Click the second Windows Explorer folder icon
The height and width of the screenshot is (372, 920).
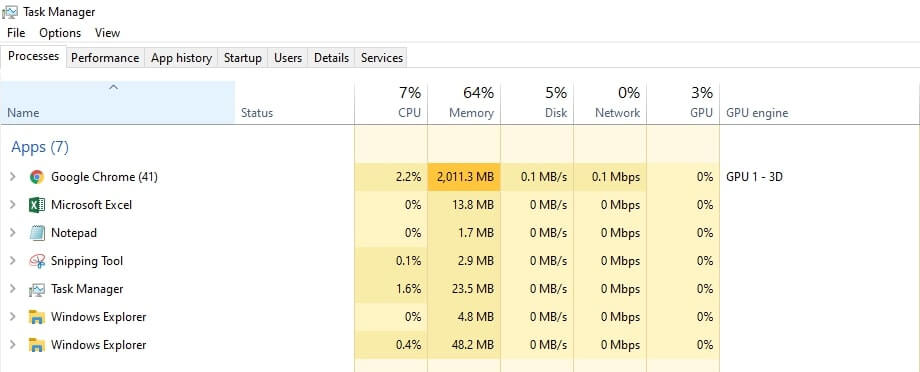pos(37,345)
